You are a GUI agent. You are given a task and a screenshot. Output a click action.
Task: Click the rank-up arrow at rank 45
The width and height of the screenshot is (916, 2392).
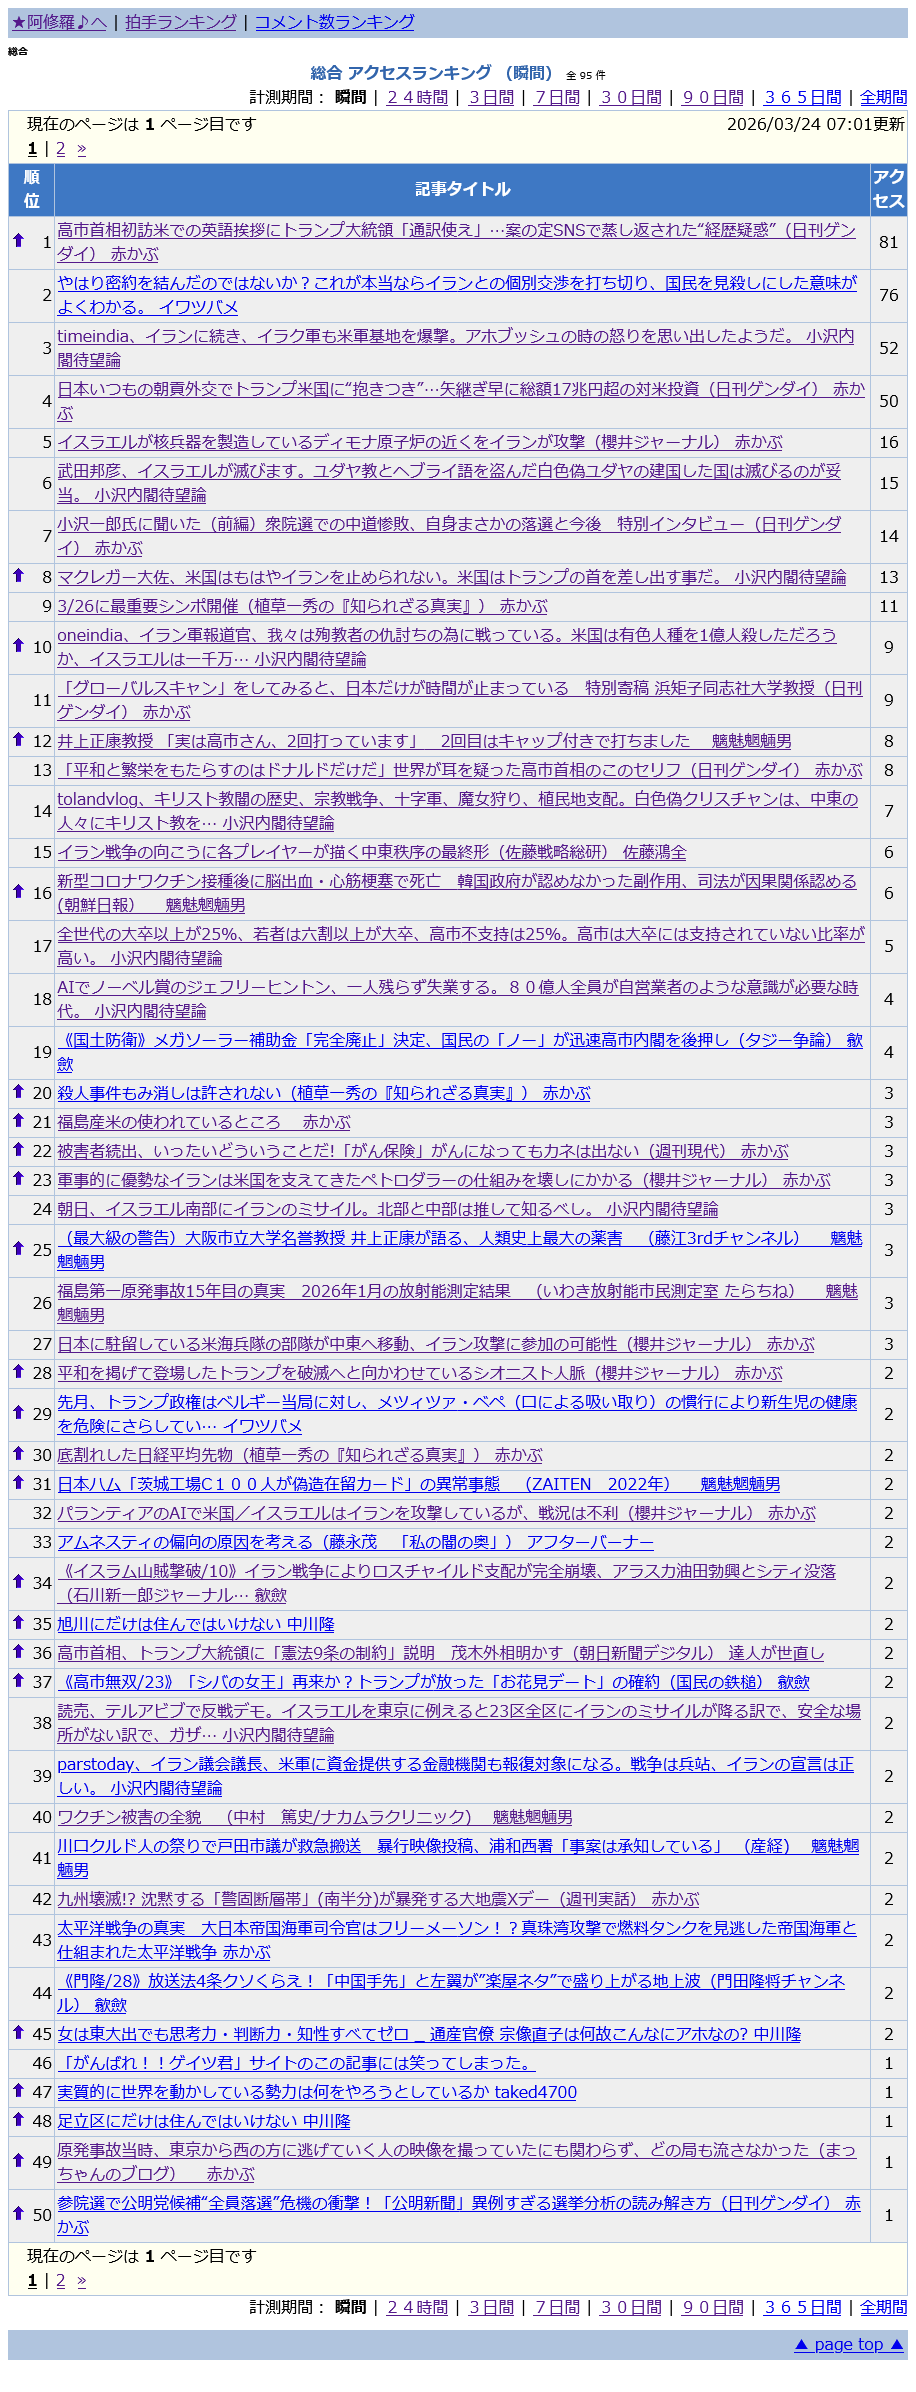click(x=18, y=2032)
